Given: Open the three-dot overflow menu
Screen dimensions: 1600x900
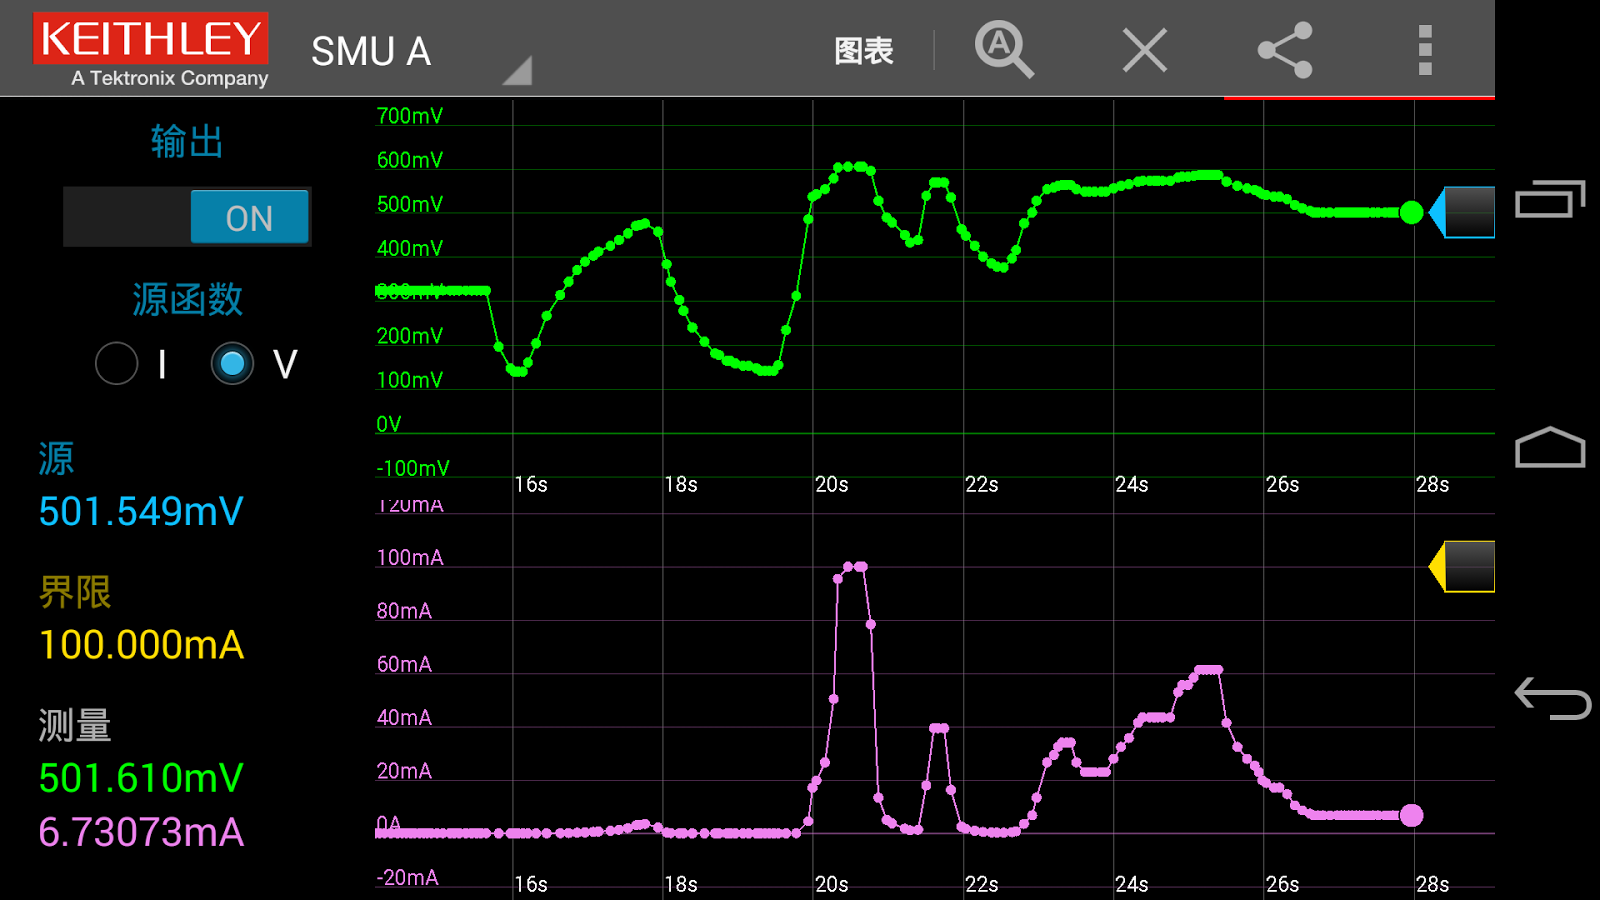Looking at the screenshot, I should (1425, 50).
